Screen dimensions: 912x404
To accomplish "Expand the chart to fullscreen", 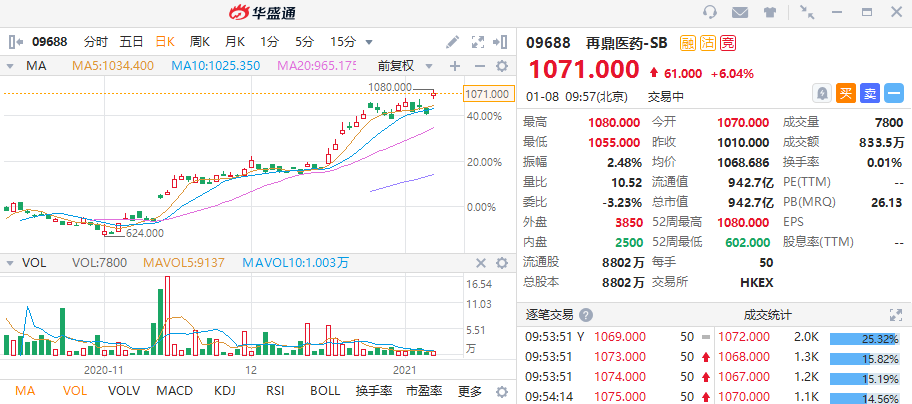I will [x=478, y=42].
